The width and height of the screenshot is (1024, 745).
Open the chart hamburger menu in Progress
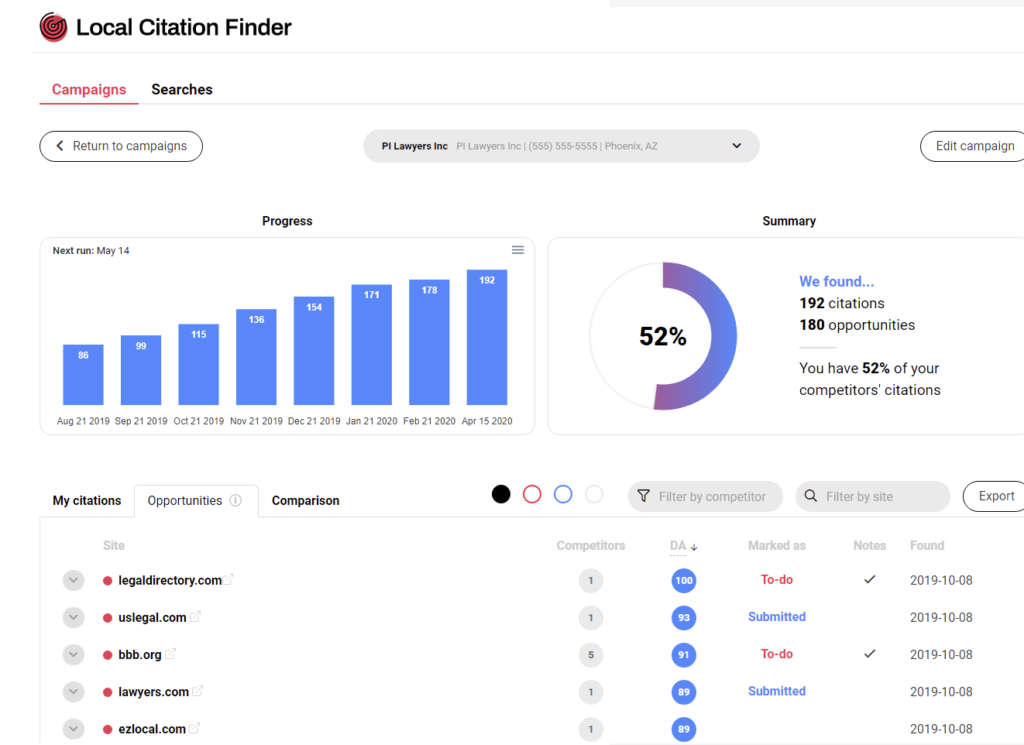click(517, 250)
